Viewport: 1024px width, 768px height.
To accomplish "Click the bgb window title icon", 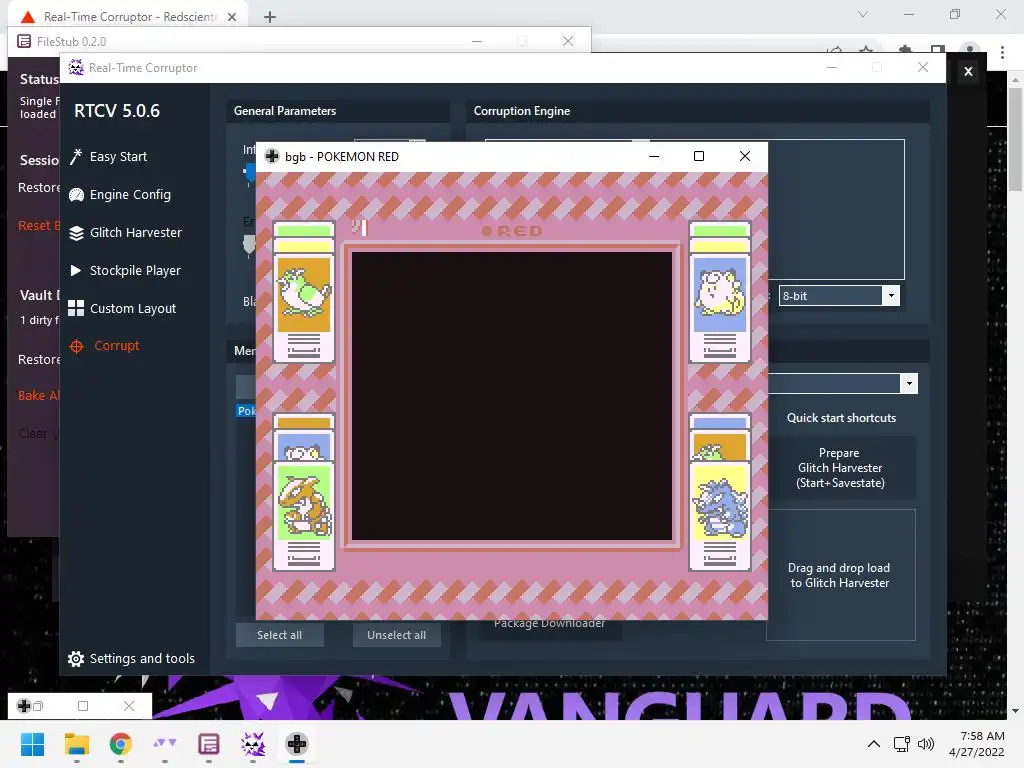I will point(272,156).
